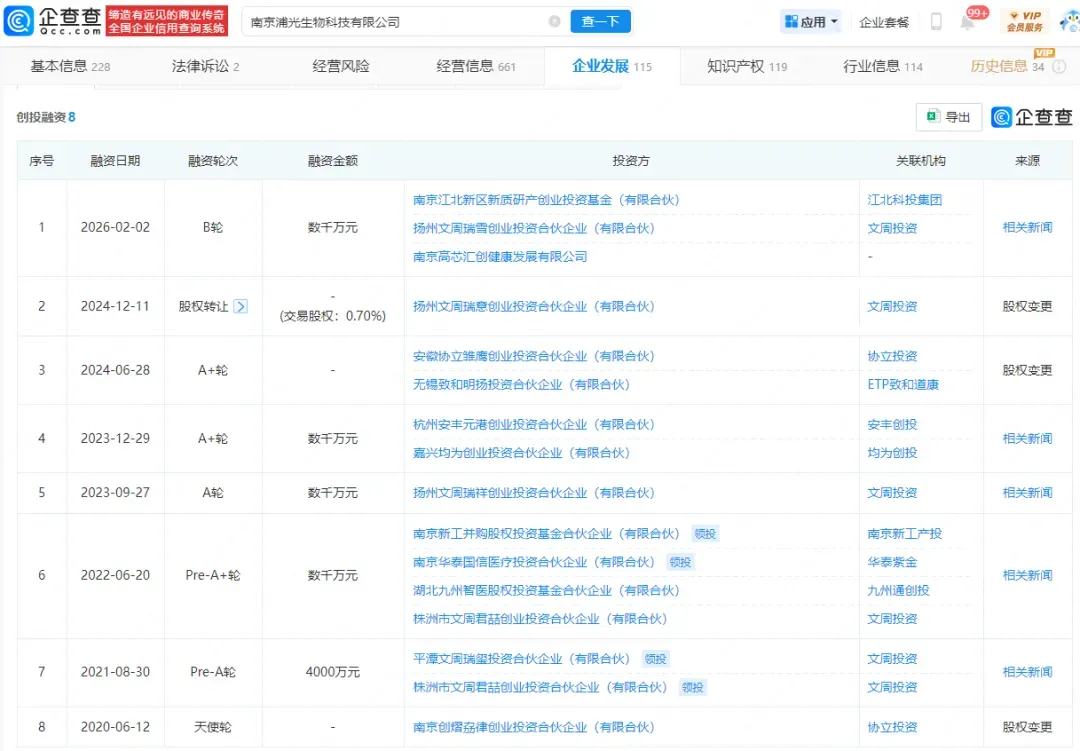Switch to the 经营信息 tab

click(476, 67)
